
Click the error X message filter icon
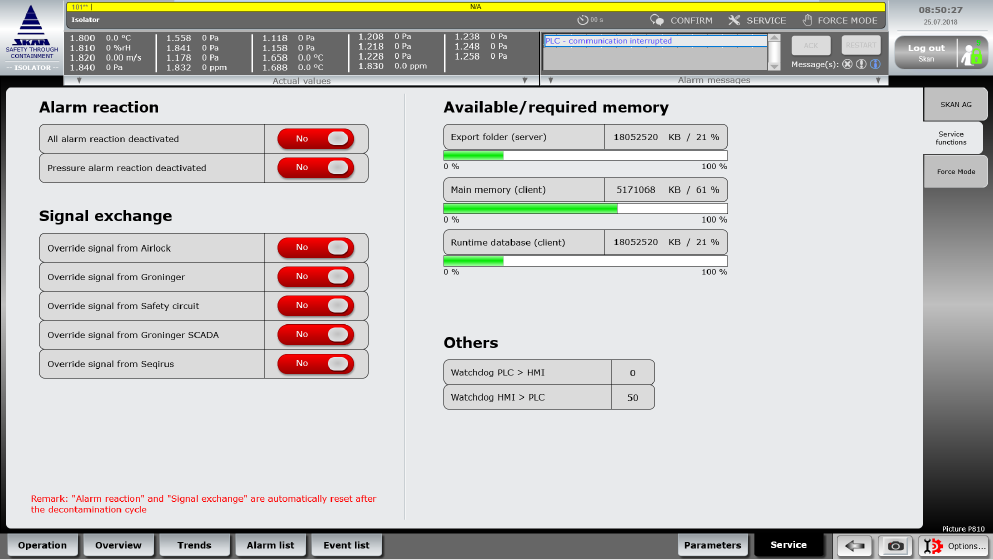847,64
